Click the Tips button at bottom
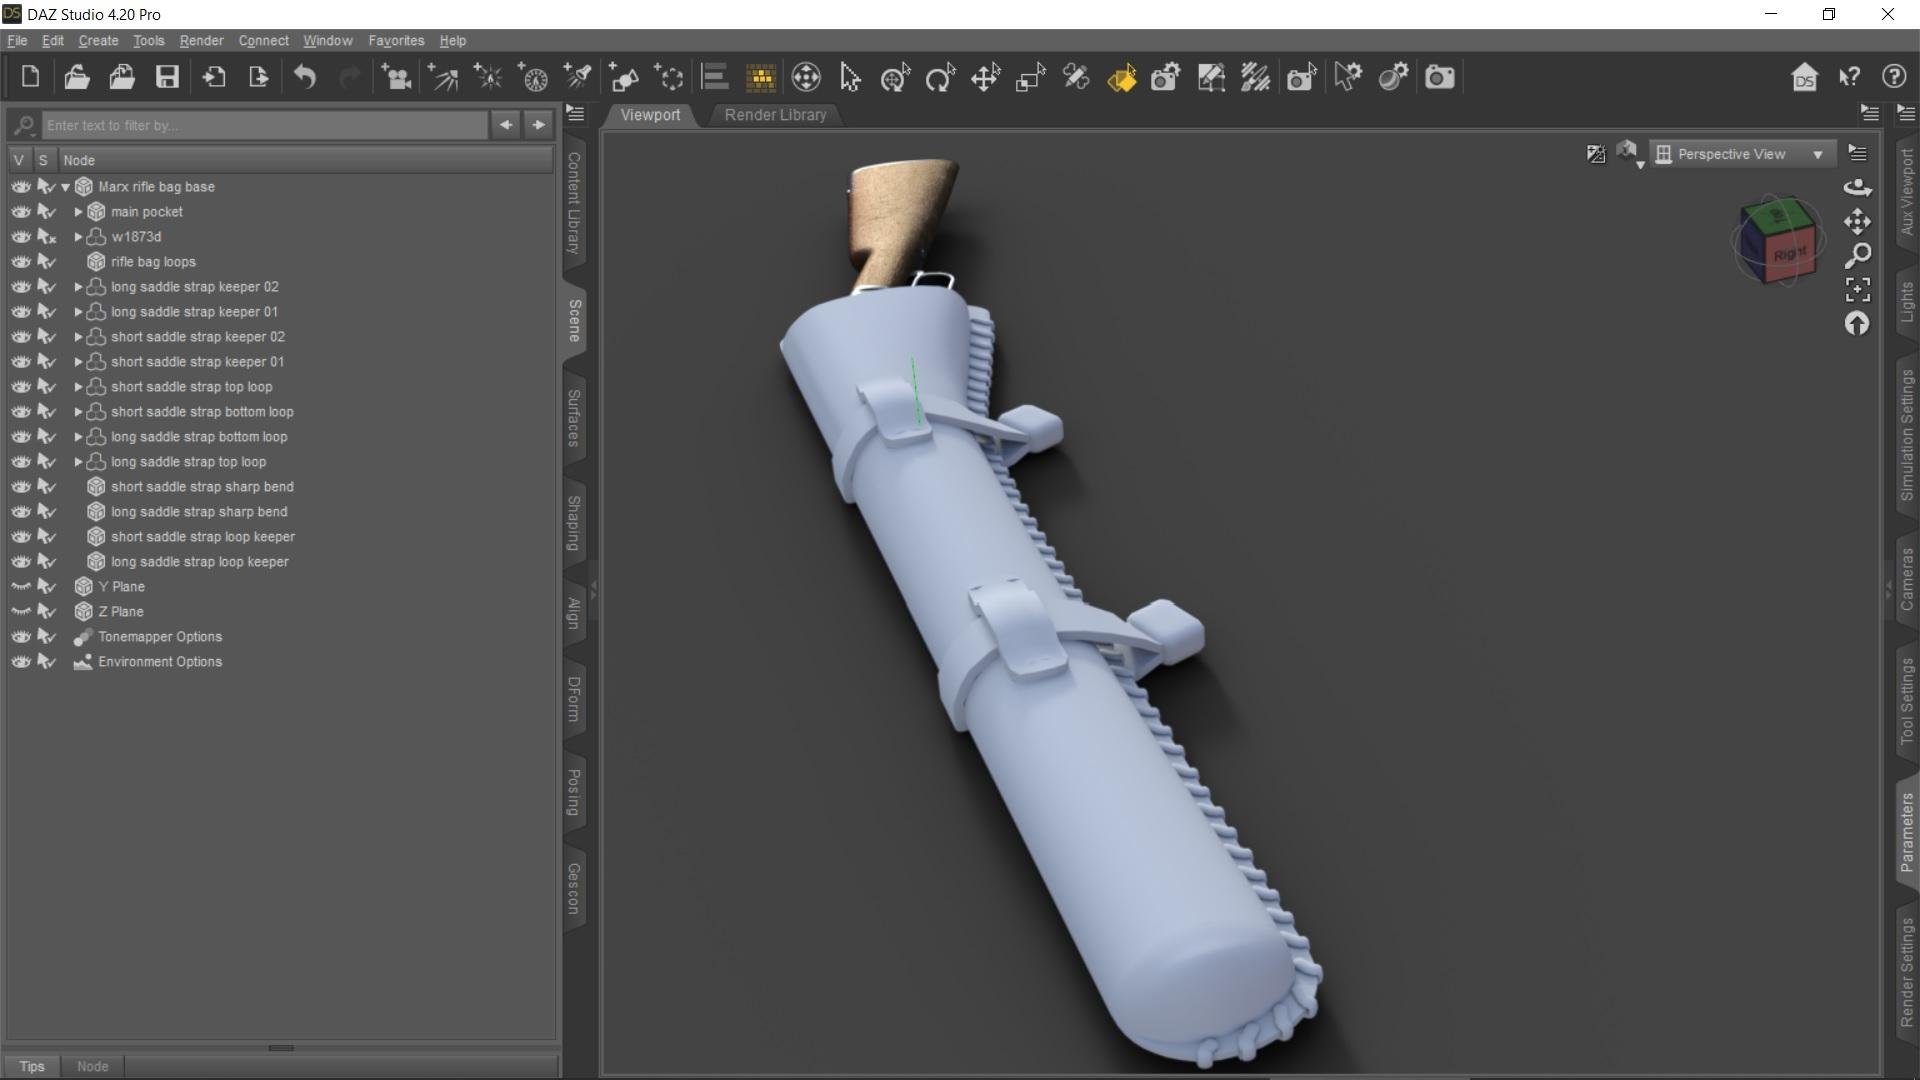The width and height of the screenshot is (1920, 1080). coord(32,1066)
